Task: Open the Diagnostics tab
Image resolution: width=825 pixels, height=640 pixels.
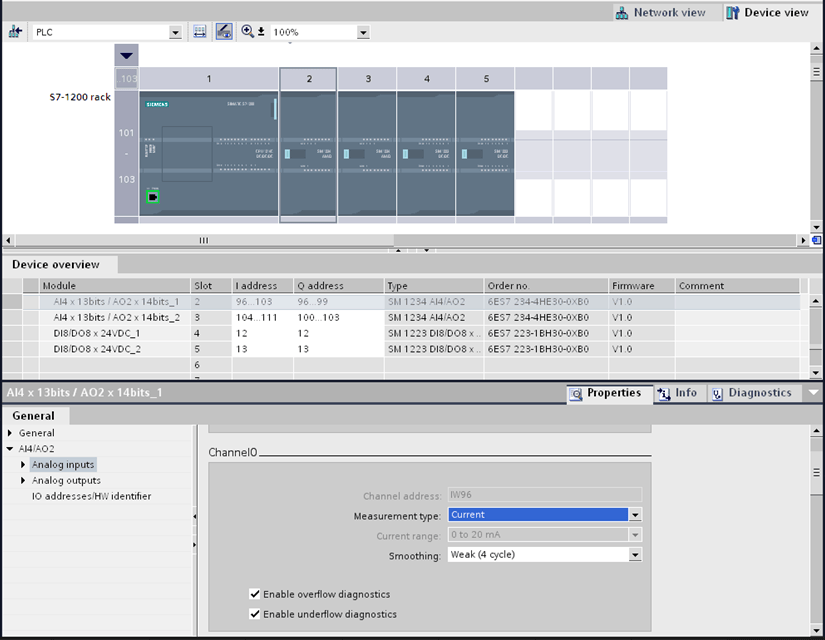Action: click(x=752, y=393)
